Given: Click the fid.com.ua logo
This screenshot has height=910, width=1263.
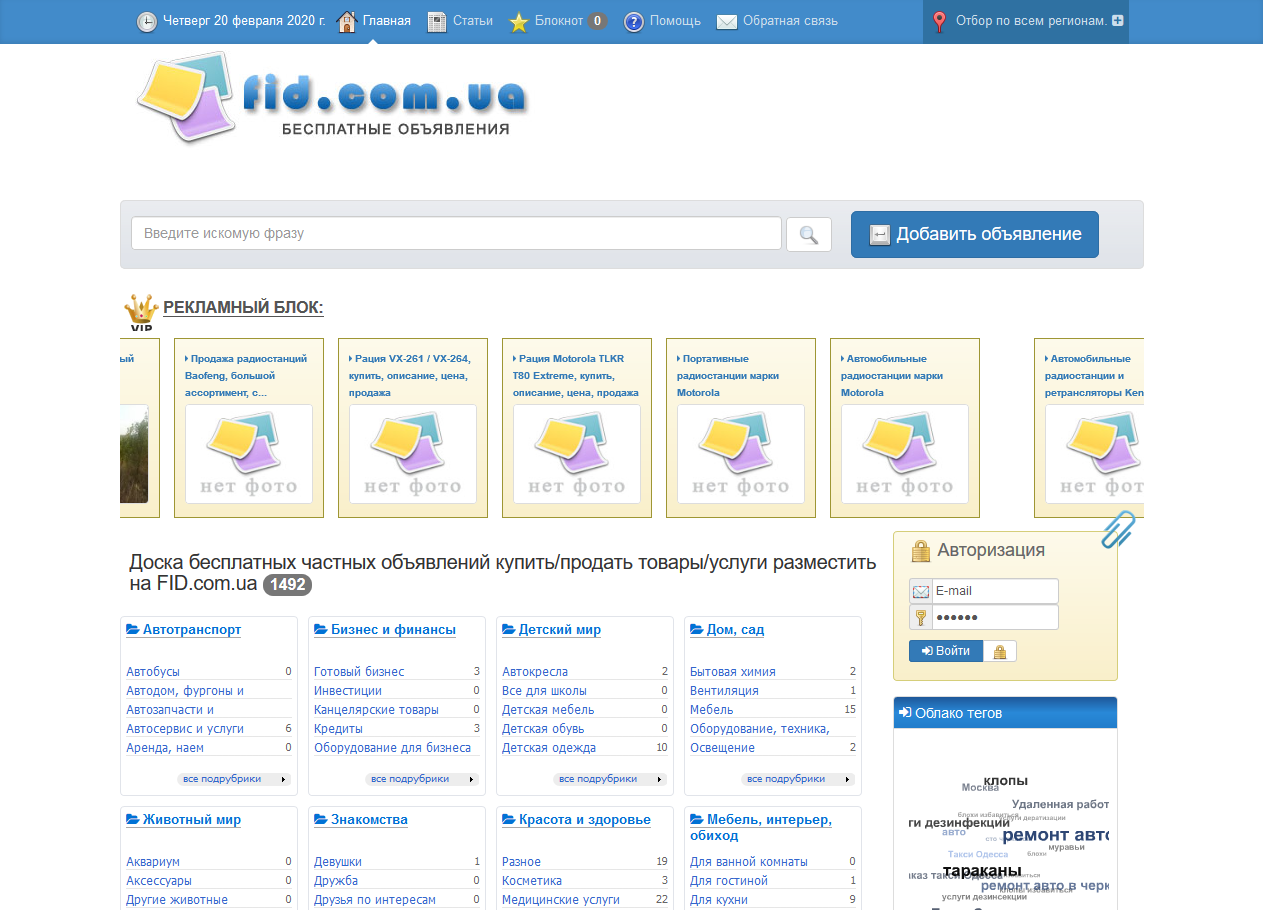Looking at the screenshot, I should point(330,98).
